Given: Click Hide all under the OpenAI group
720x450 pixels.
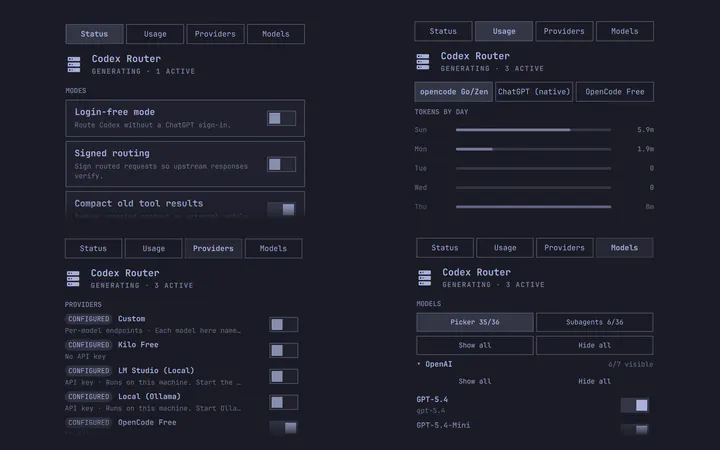Looking at the screenshot, I should pyautogui.click(x=594, y=382).
